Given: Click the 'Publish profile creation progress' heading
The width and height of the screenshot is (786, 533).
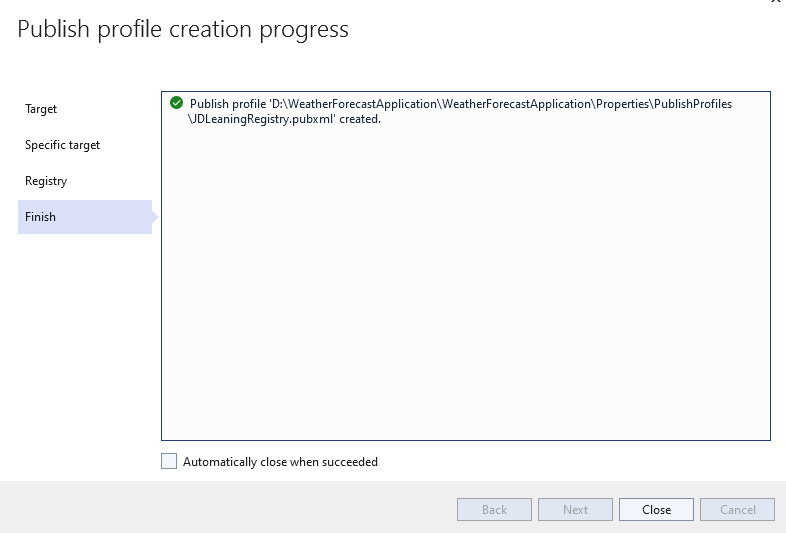Looking at the screenshot, I should pyautogui.click(x=183, y=30).
